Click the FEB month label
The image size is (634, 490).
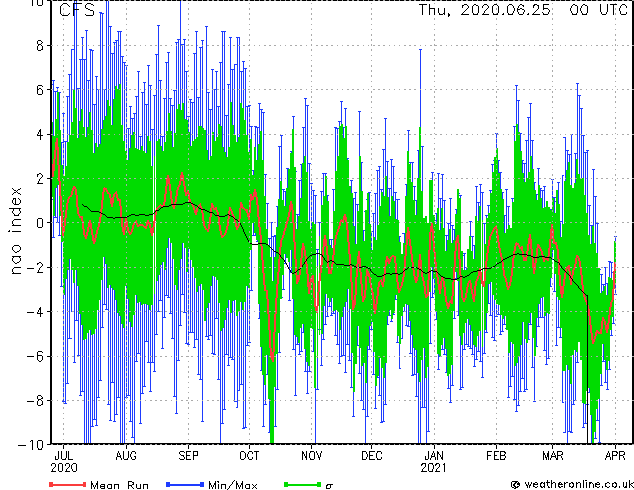point(496,456)
